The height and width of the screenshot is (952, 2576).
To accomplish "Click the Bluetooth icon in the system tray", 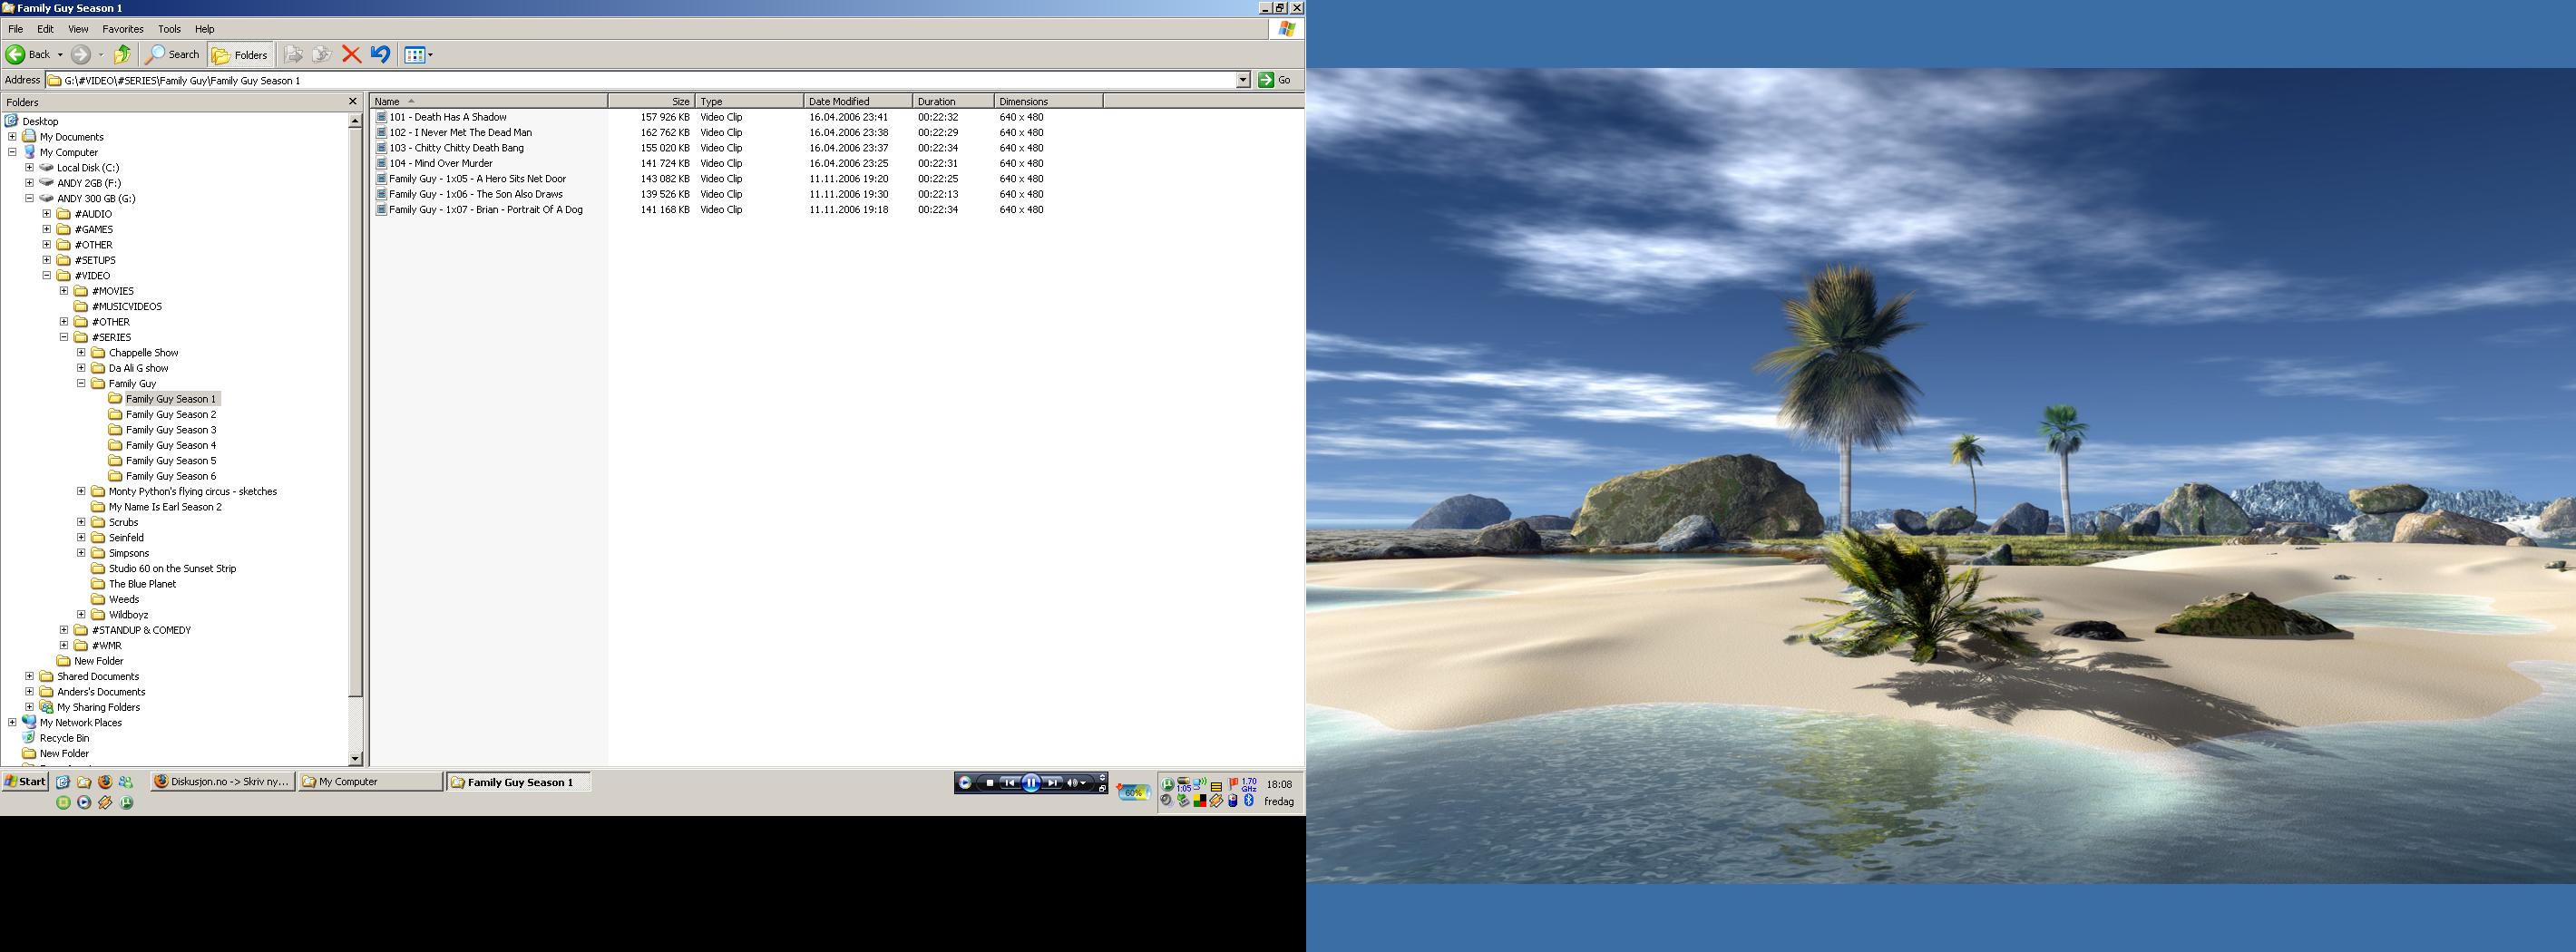I will [x=1249, y=801].
